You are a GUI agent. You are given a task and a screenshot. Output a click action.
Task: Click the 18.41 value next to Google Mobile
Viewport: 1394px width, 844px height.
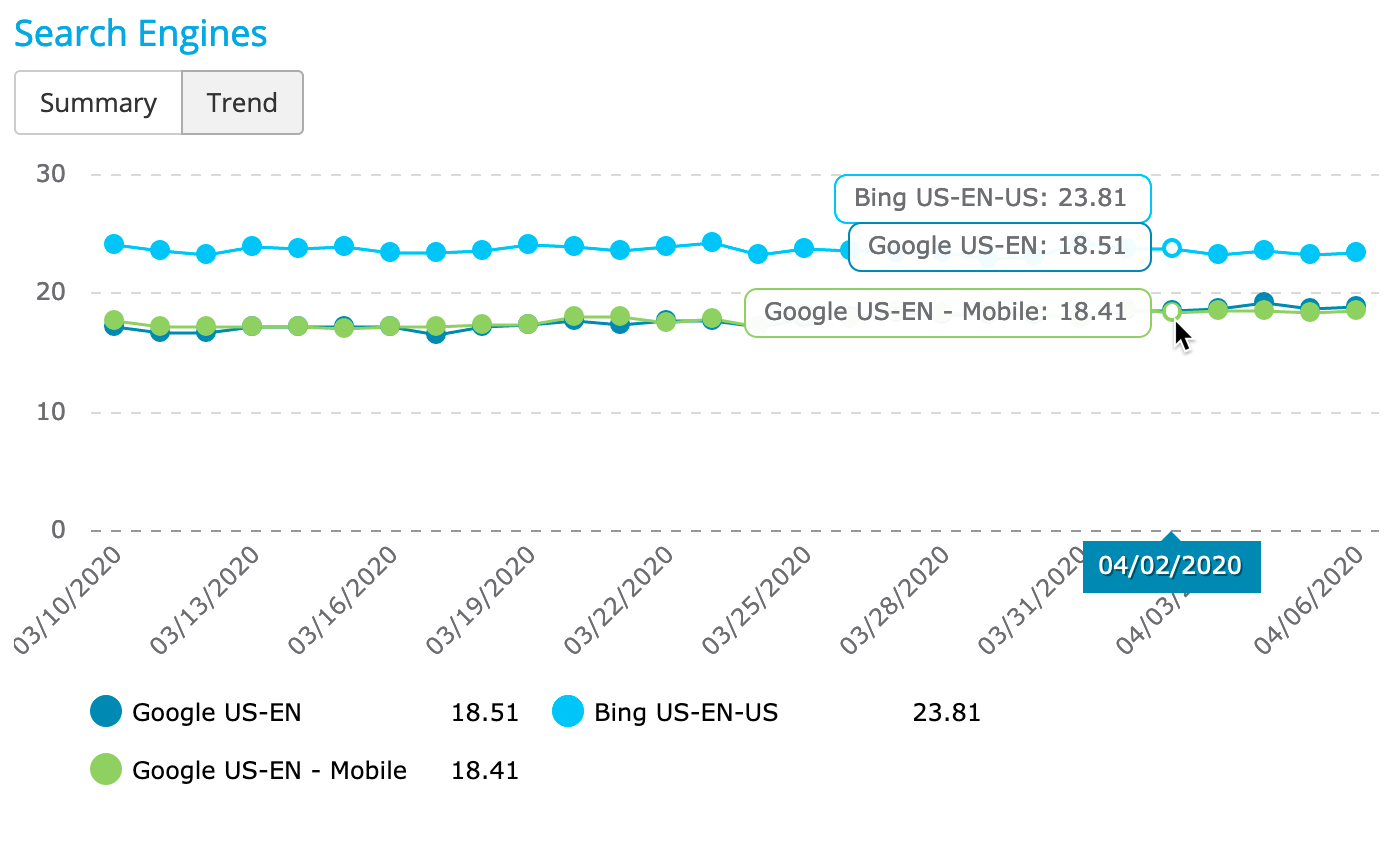(486, 771)
